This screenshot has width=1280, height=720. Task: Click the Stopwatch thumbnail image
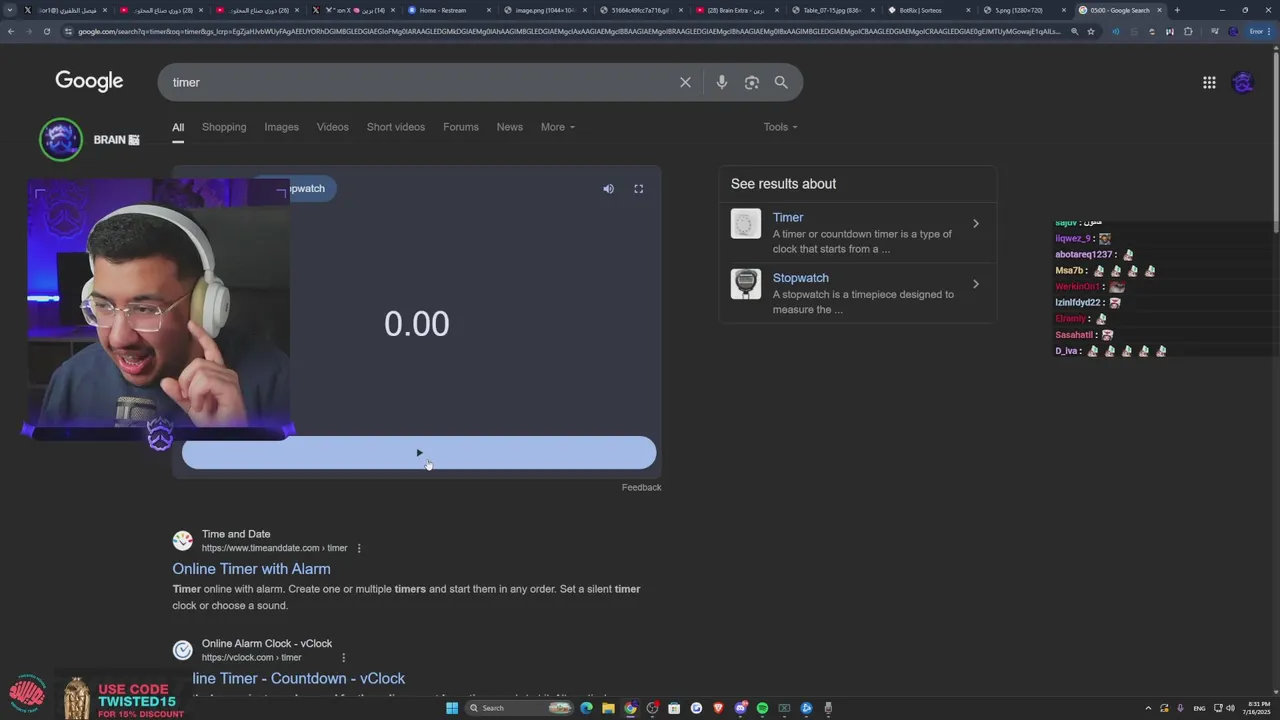pyautogui.click(x=746, y=284)
